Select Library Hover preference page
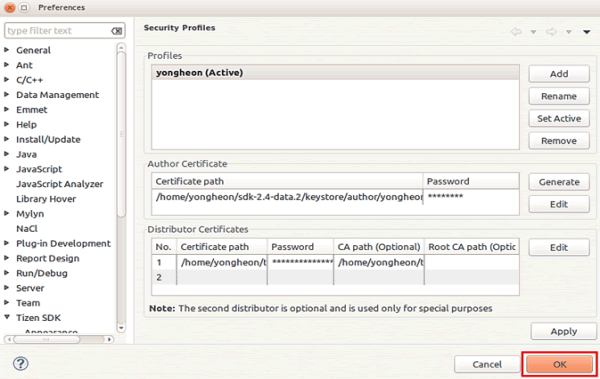 tap(46, 199)
